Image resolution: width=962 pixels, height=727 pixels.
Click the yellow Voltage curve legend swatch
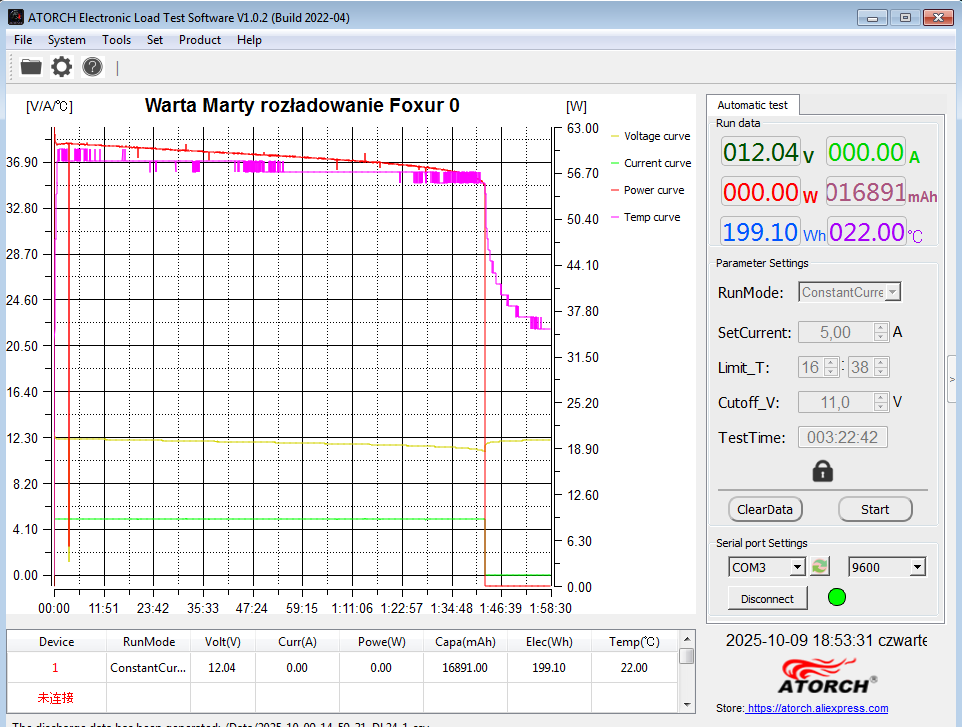pos(615,136)
